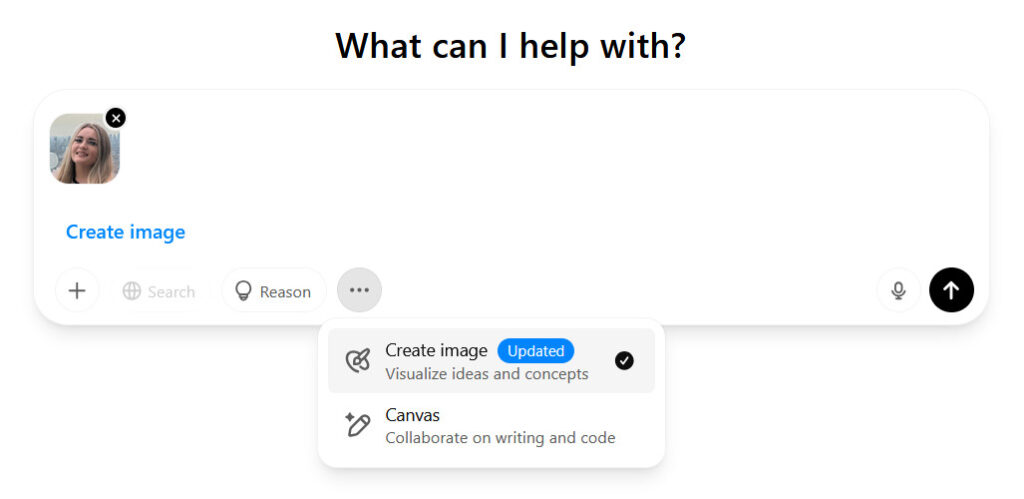Open the attached woman photo thumbnail
The height and width of the screenshot is (499, 1024).
85,149
